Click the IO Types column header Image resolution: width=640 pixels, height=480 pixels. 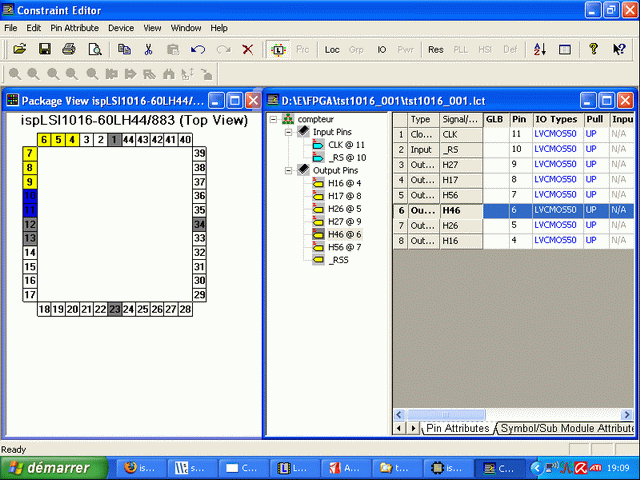pyautogui.click(x=556, y=119)
